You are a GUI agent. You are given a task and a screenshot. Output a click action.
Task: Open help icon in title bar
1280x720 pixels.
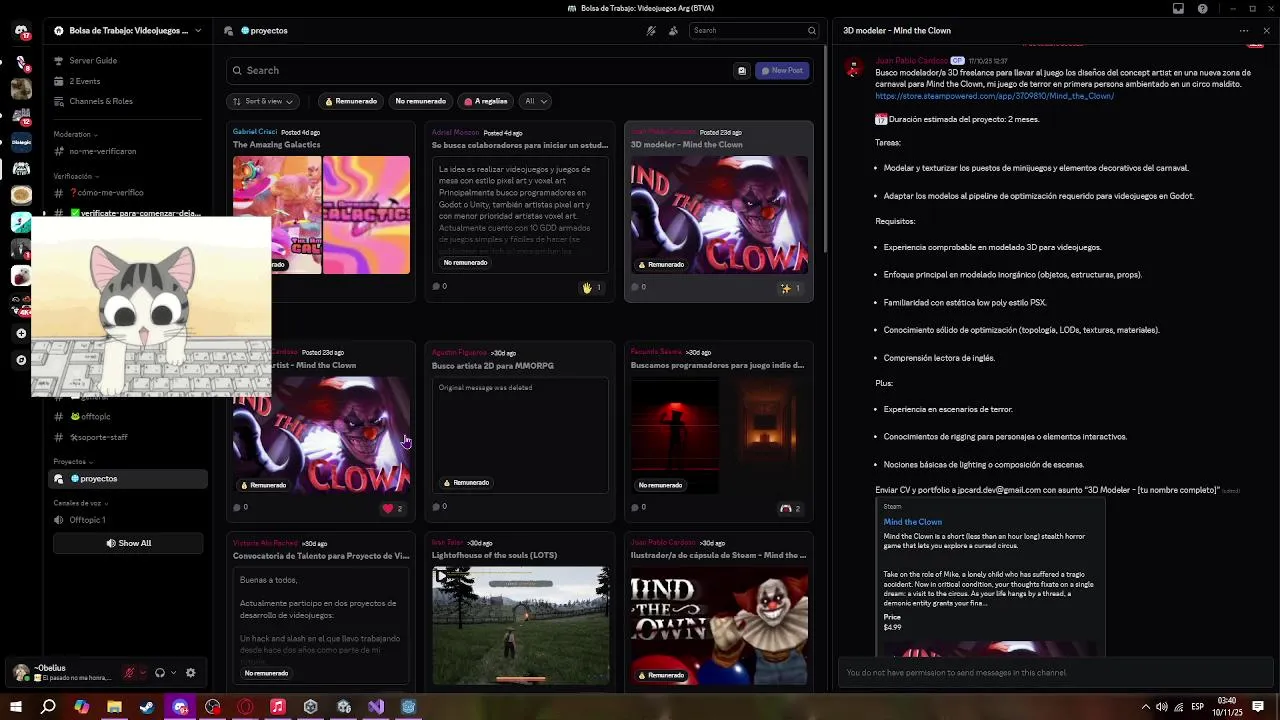coord(1202,8)
